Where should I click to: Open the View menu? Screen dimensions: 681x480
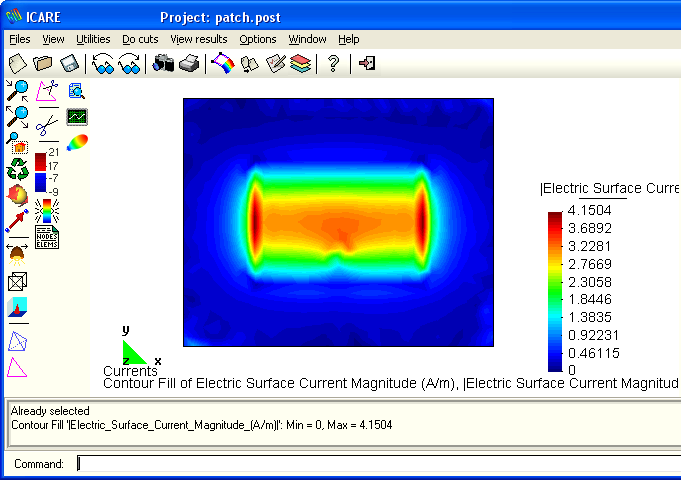pos(53,39)
